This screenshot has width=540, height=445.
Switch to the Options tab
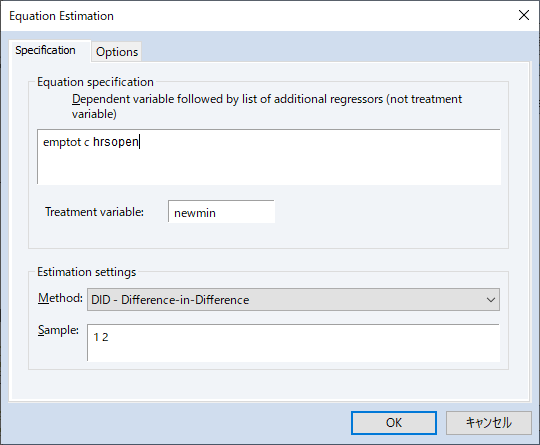click(117, 52)
